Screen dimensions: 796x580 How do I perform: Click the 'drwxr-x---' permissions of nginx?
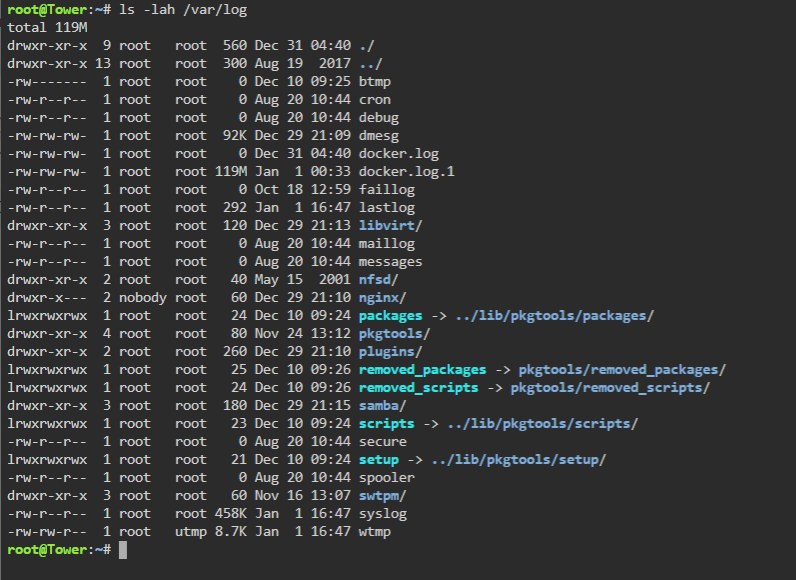click(47, 298)
